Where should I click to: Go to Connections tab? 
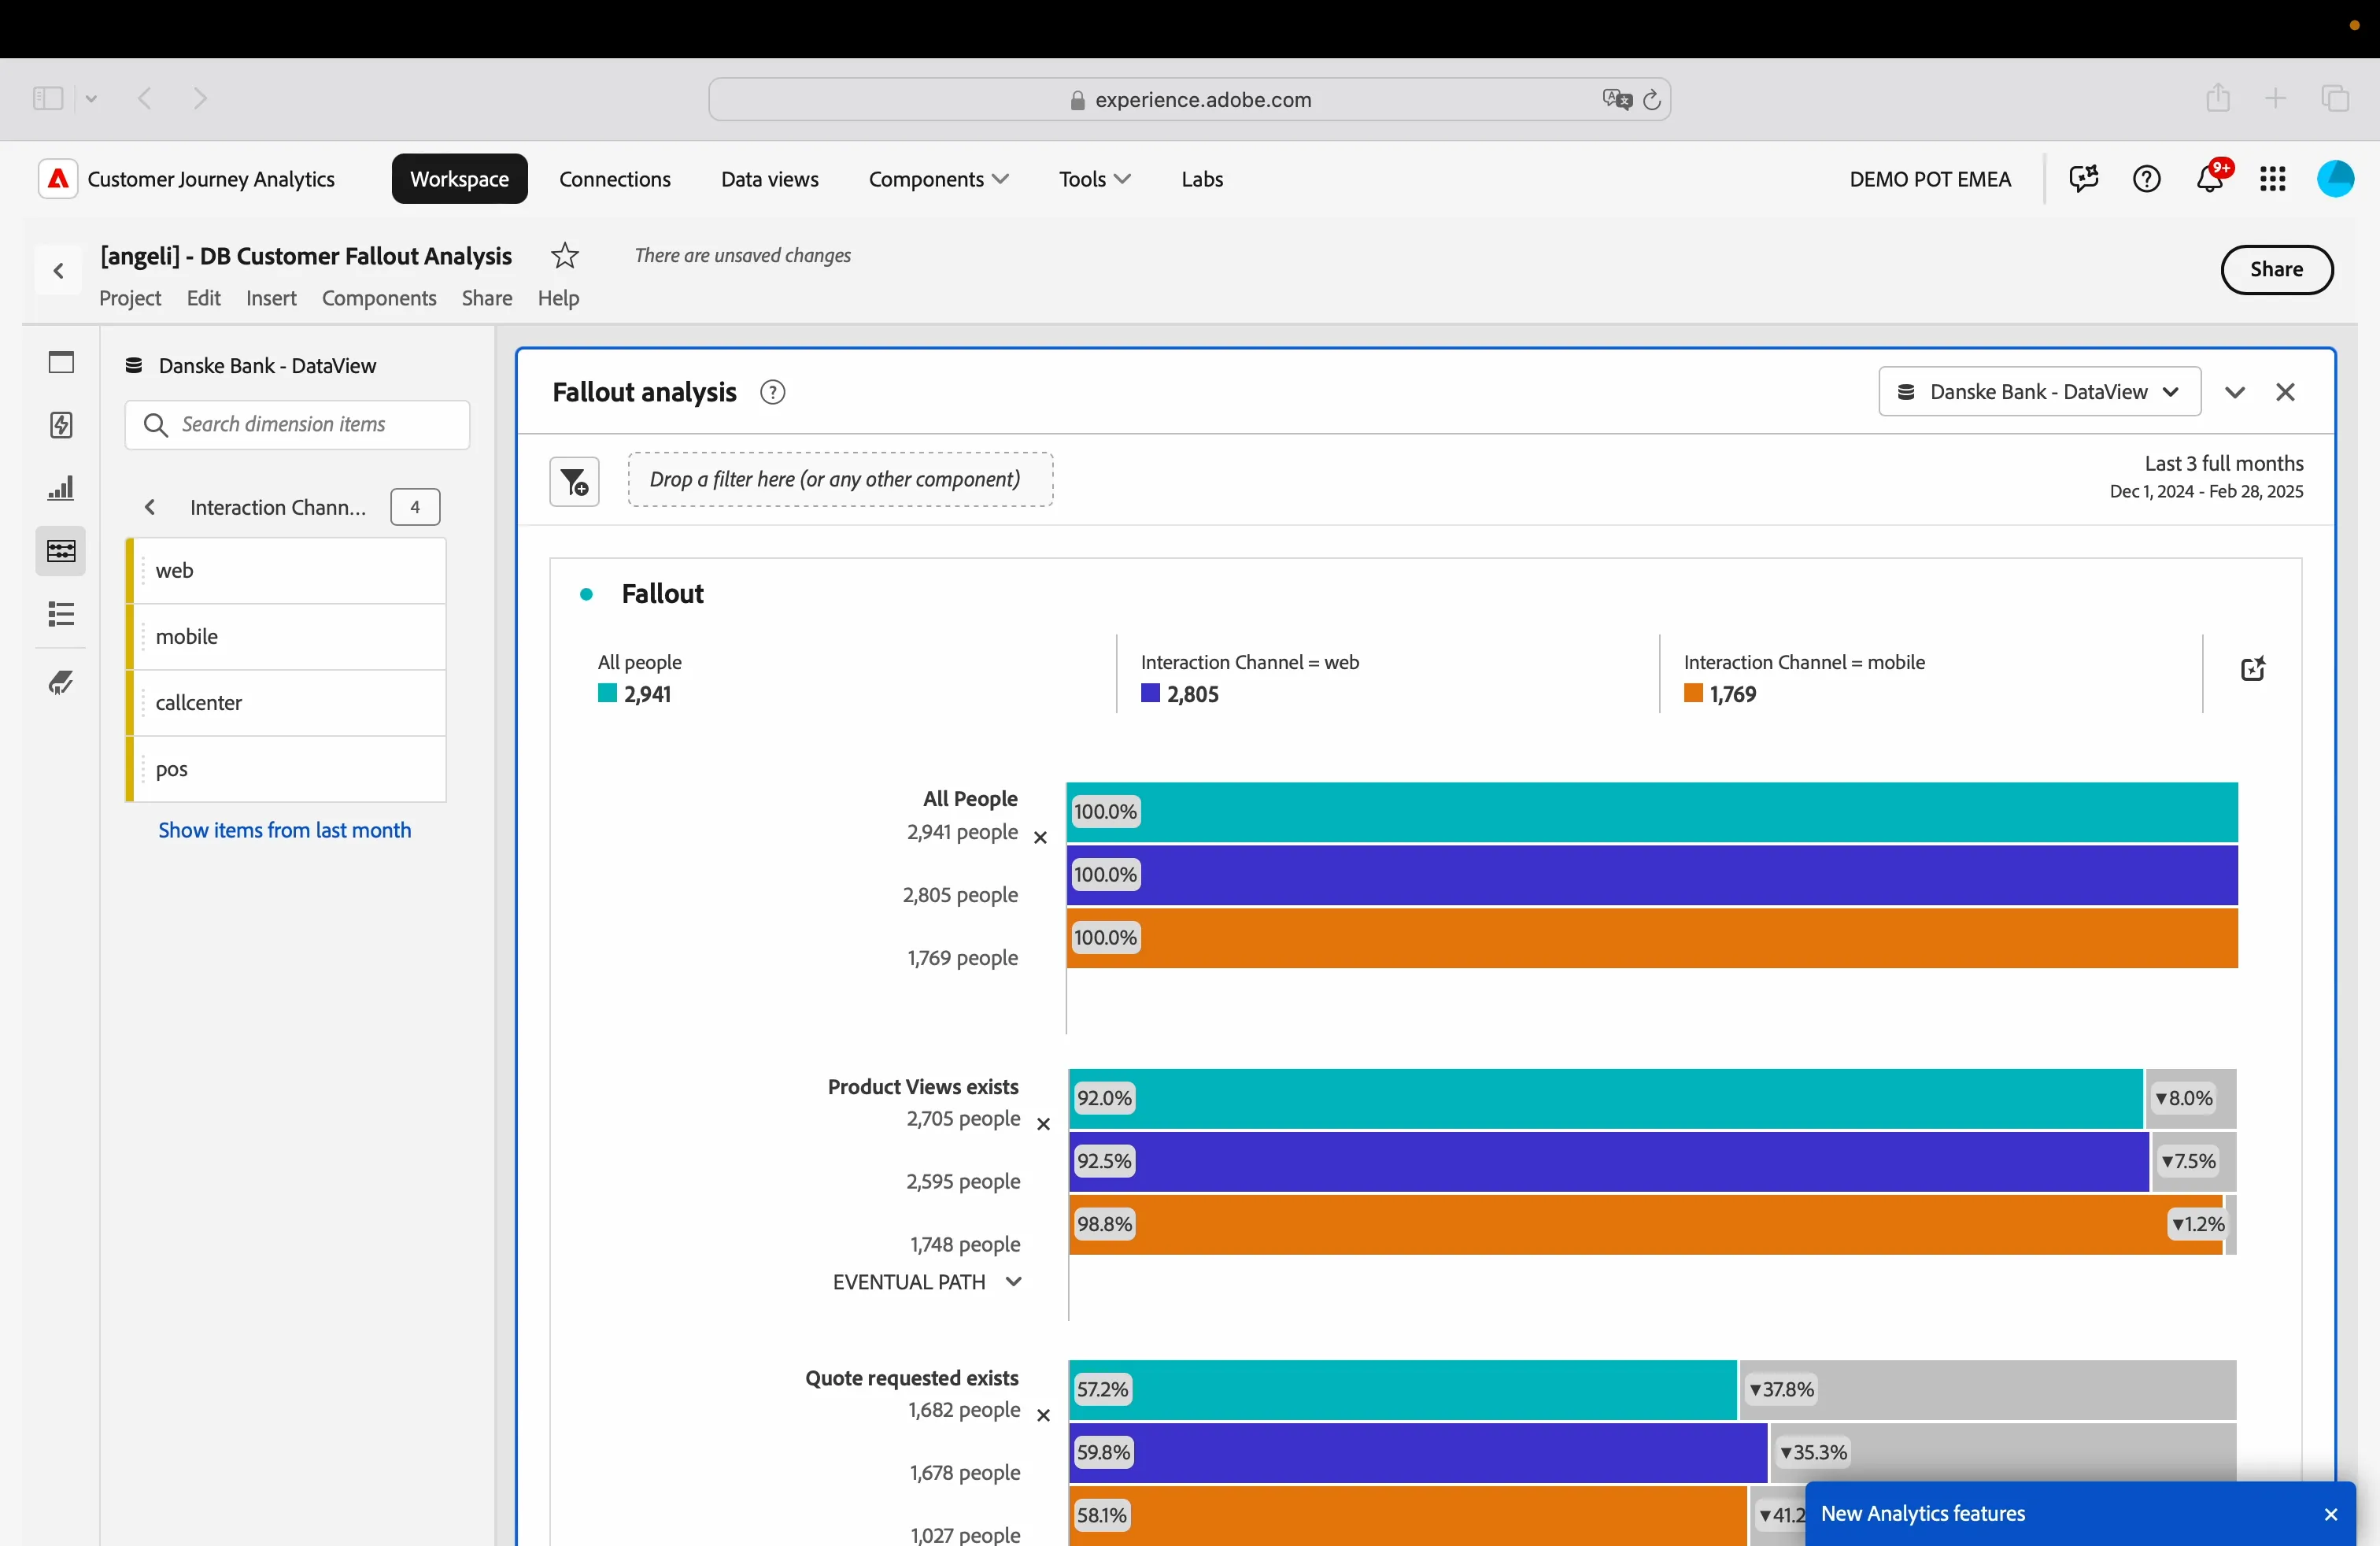point(615,179)
